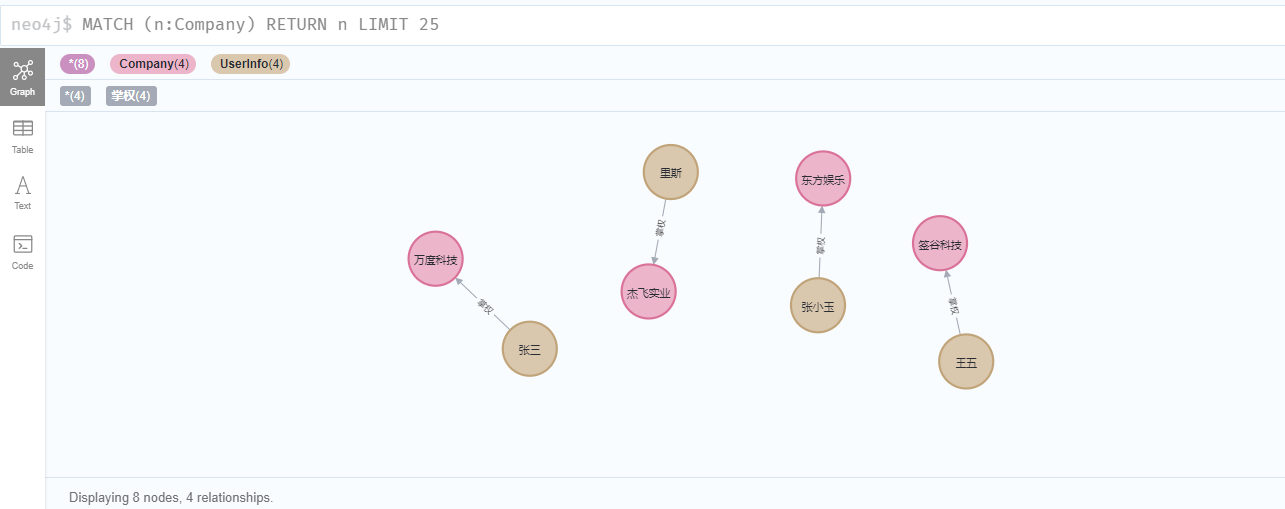1285x509 pixels.
Task: Select the 掌权(4) relationship type pill
Action: [x=131, y=96]
